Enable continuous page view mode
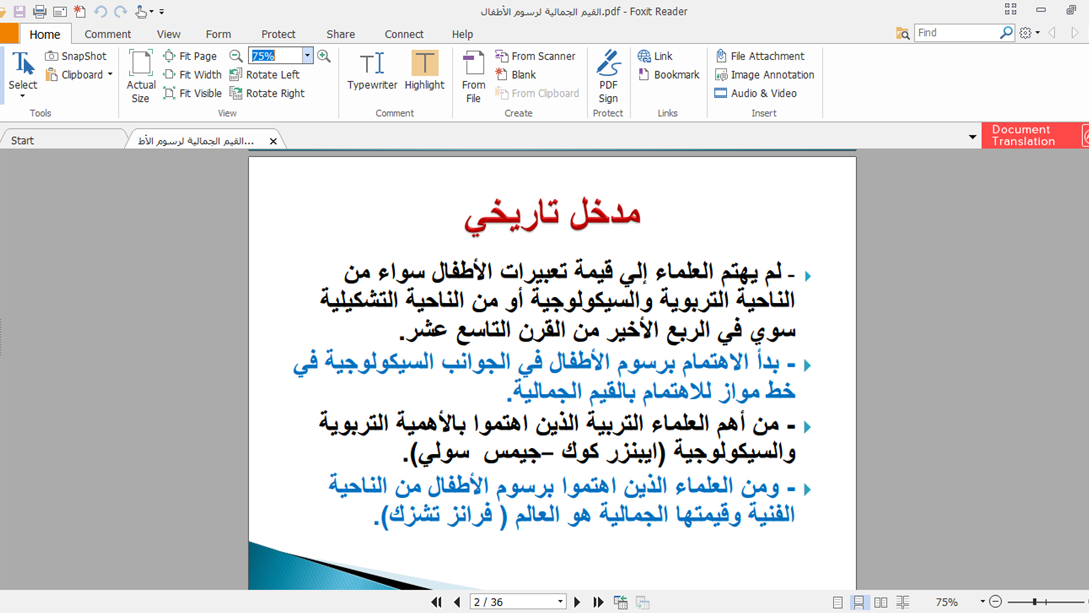 [x=859, y=602]
